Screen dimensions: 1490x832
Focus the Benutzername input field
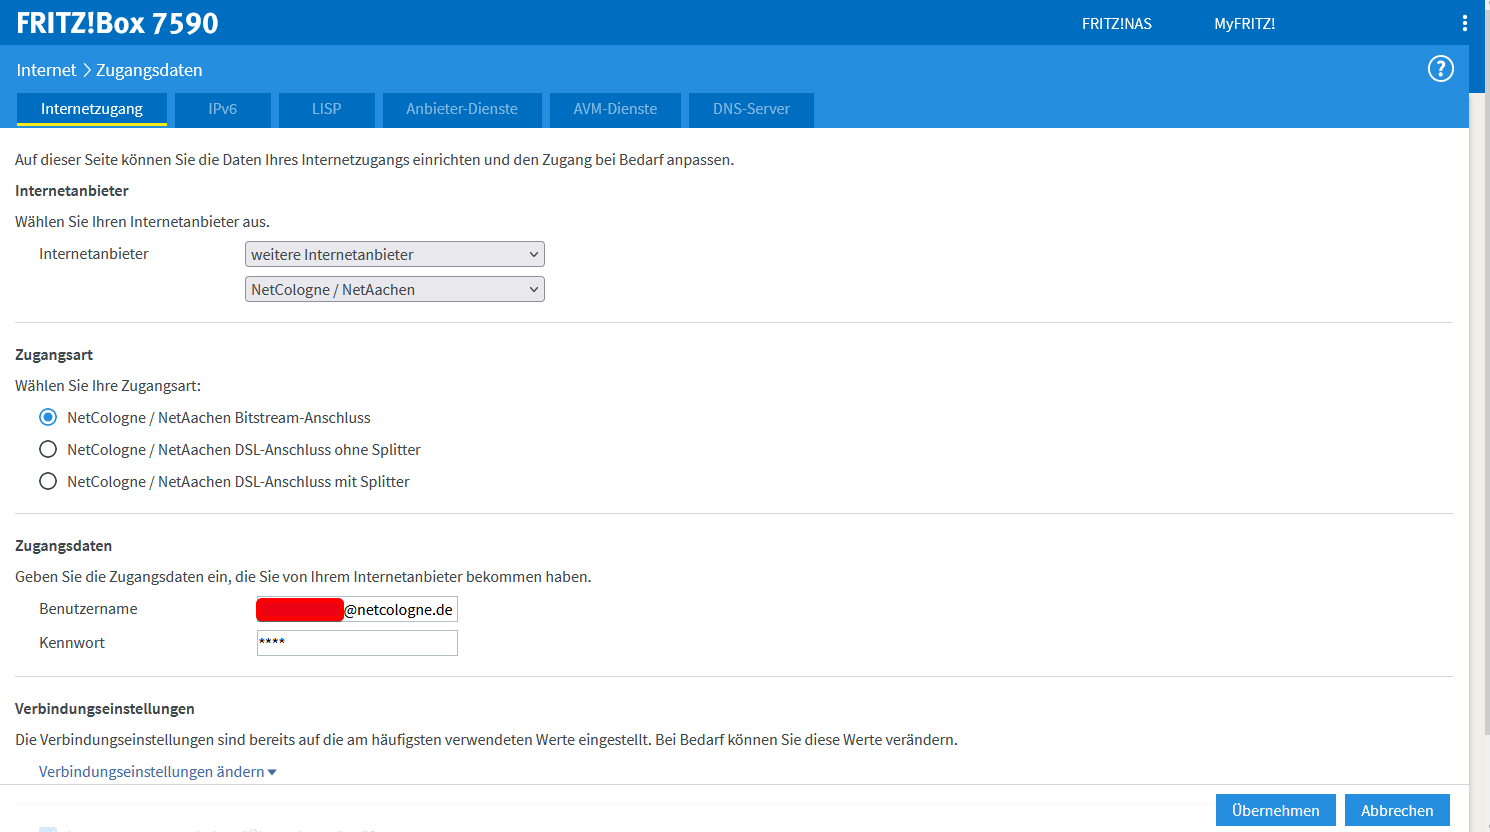click(357, 609)
